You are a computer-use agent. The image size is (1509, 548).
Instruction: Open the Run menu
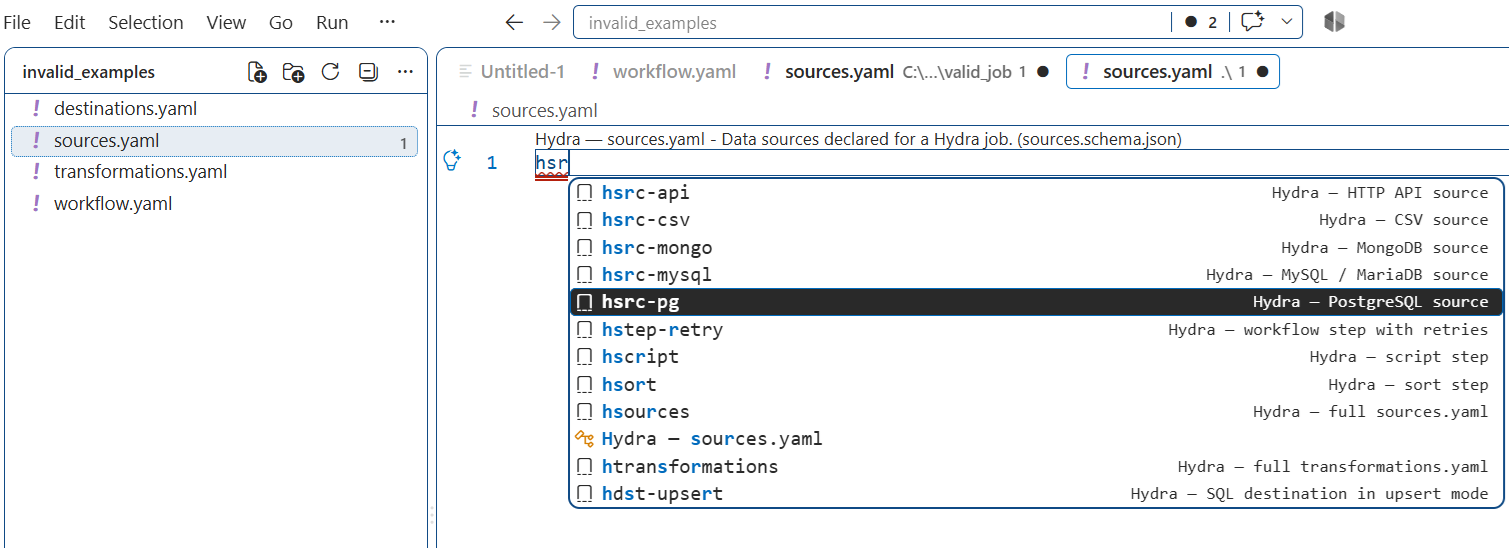click(332, 22)
